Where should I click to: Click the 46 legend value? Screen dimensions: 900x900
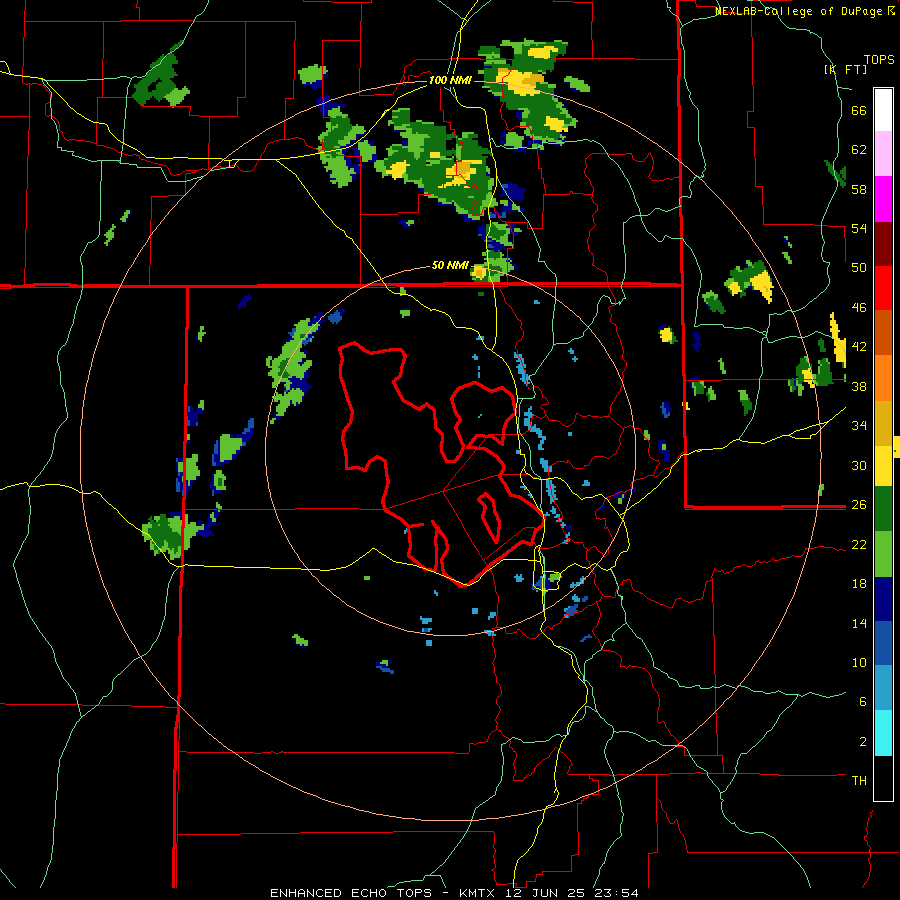(x=859, y=308)
